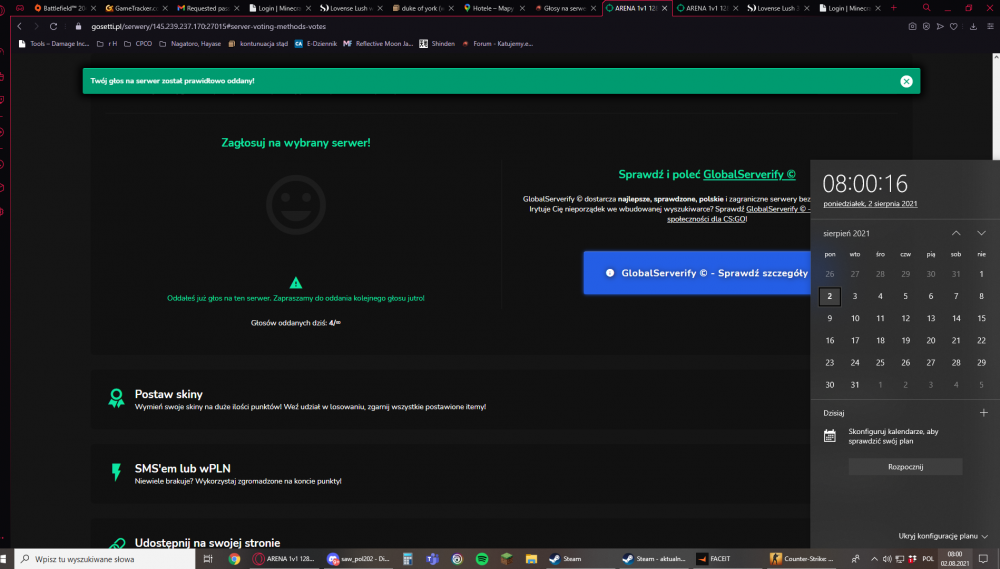Screen dimensions: 1000x569
Task: Click the Udostępnij na swojej stronie heading
Action: click(x=207, y=543)
